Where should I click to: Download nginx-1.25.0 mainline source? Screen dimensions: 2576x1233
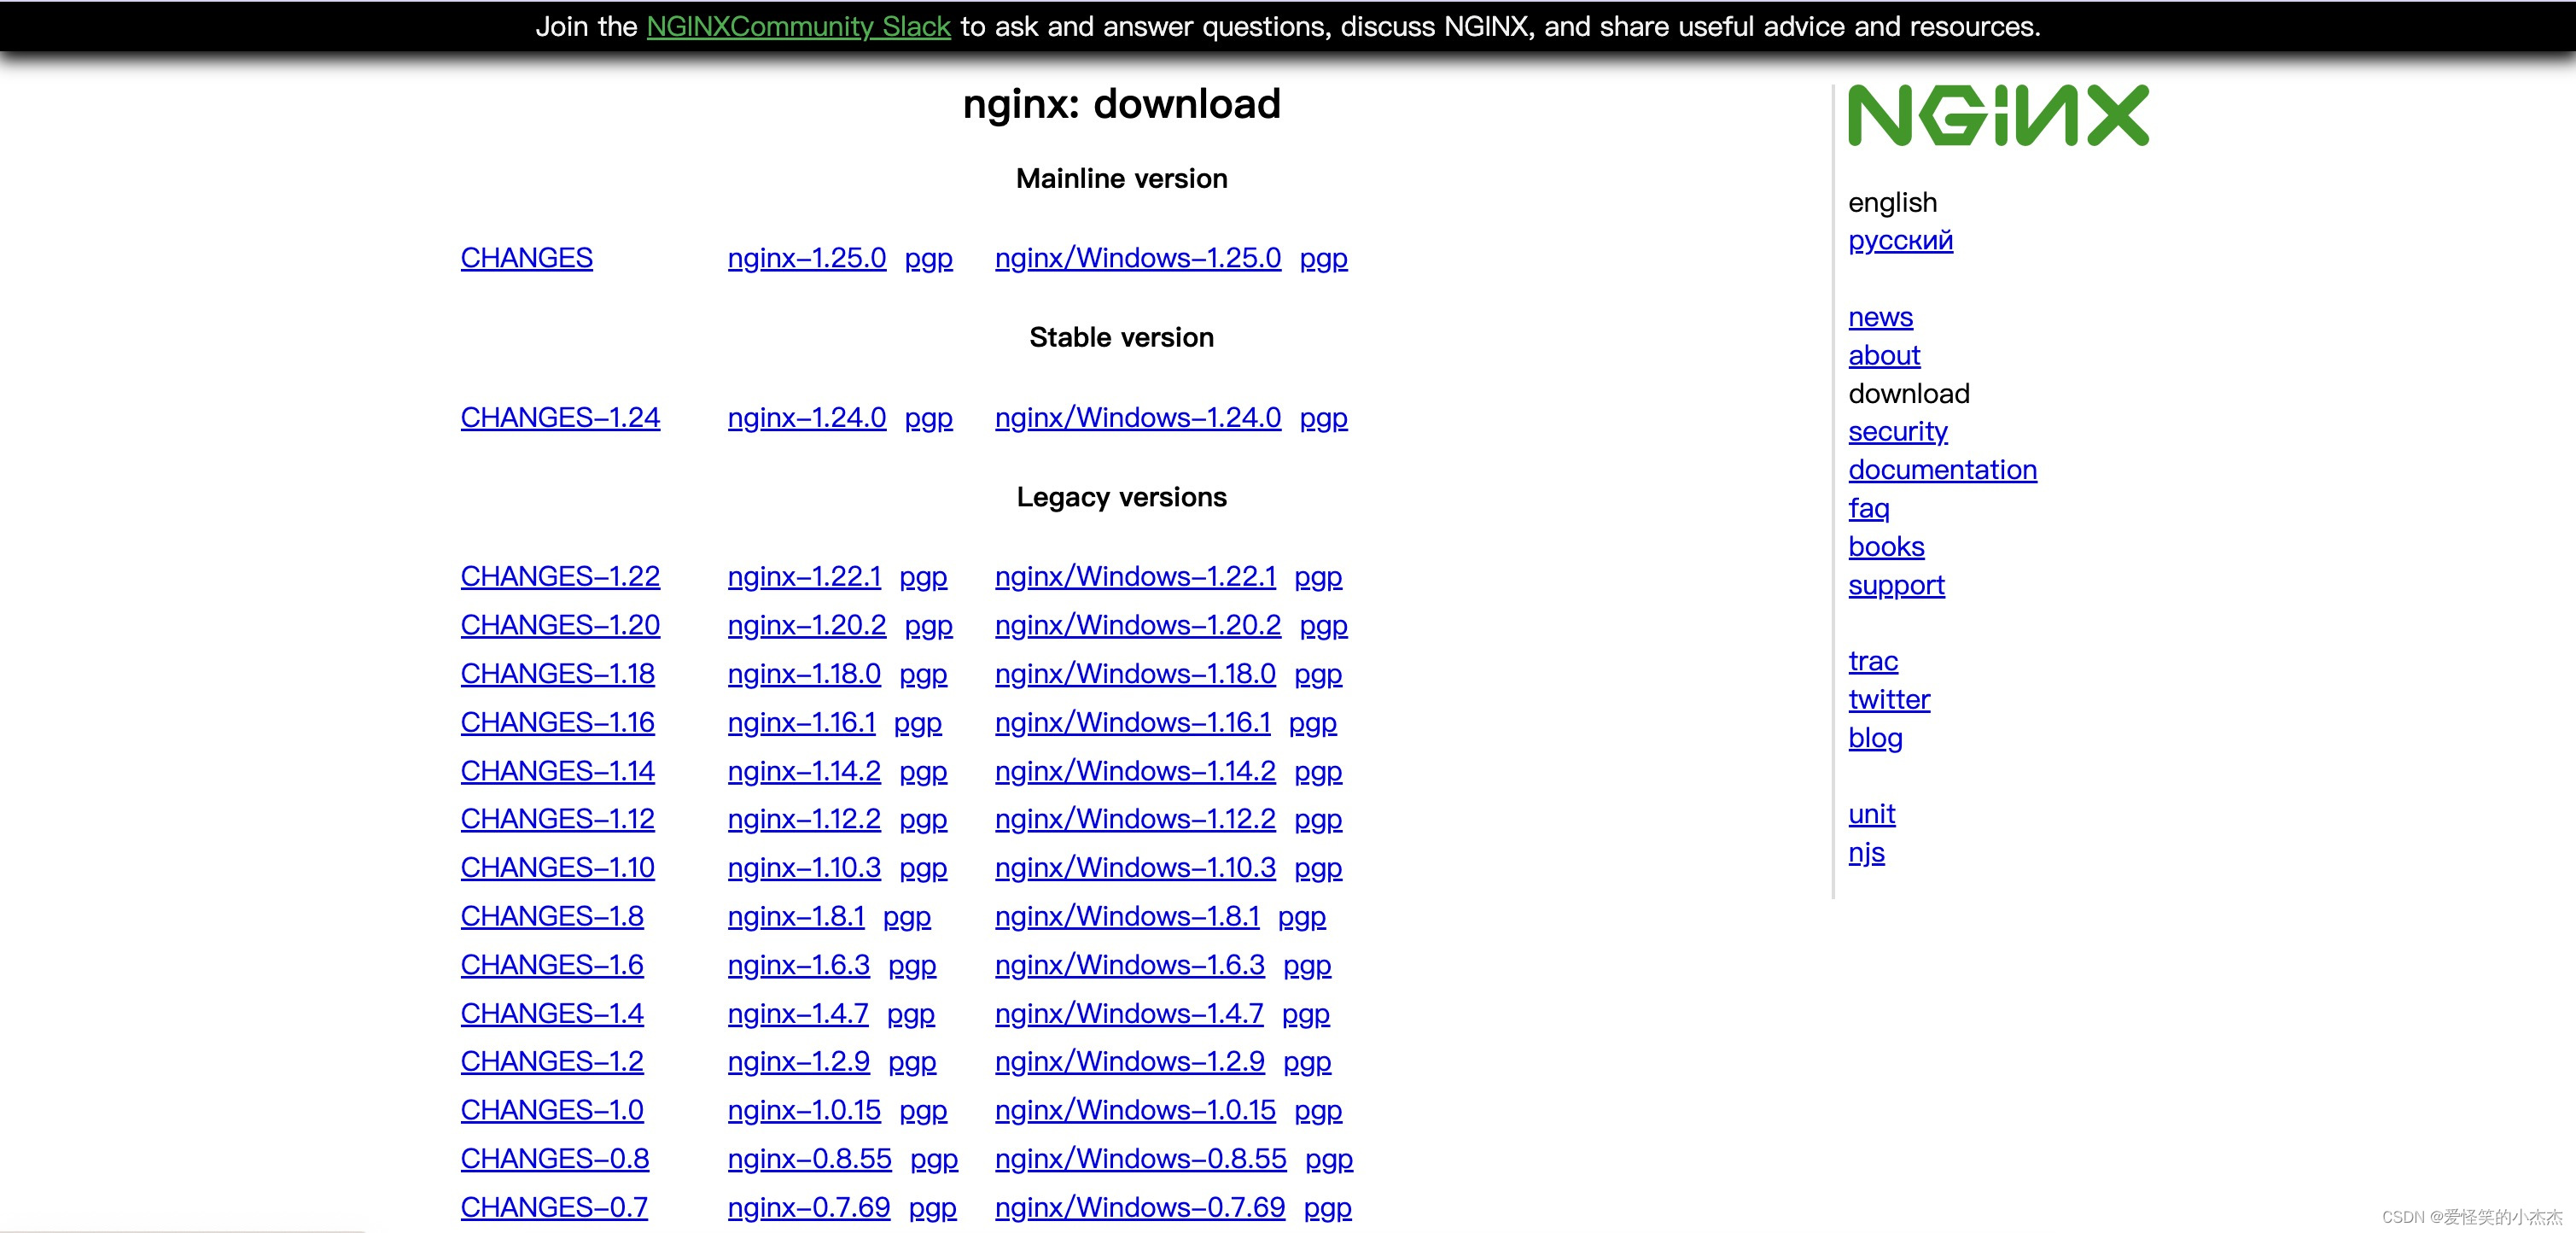805,258
